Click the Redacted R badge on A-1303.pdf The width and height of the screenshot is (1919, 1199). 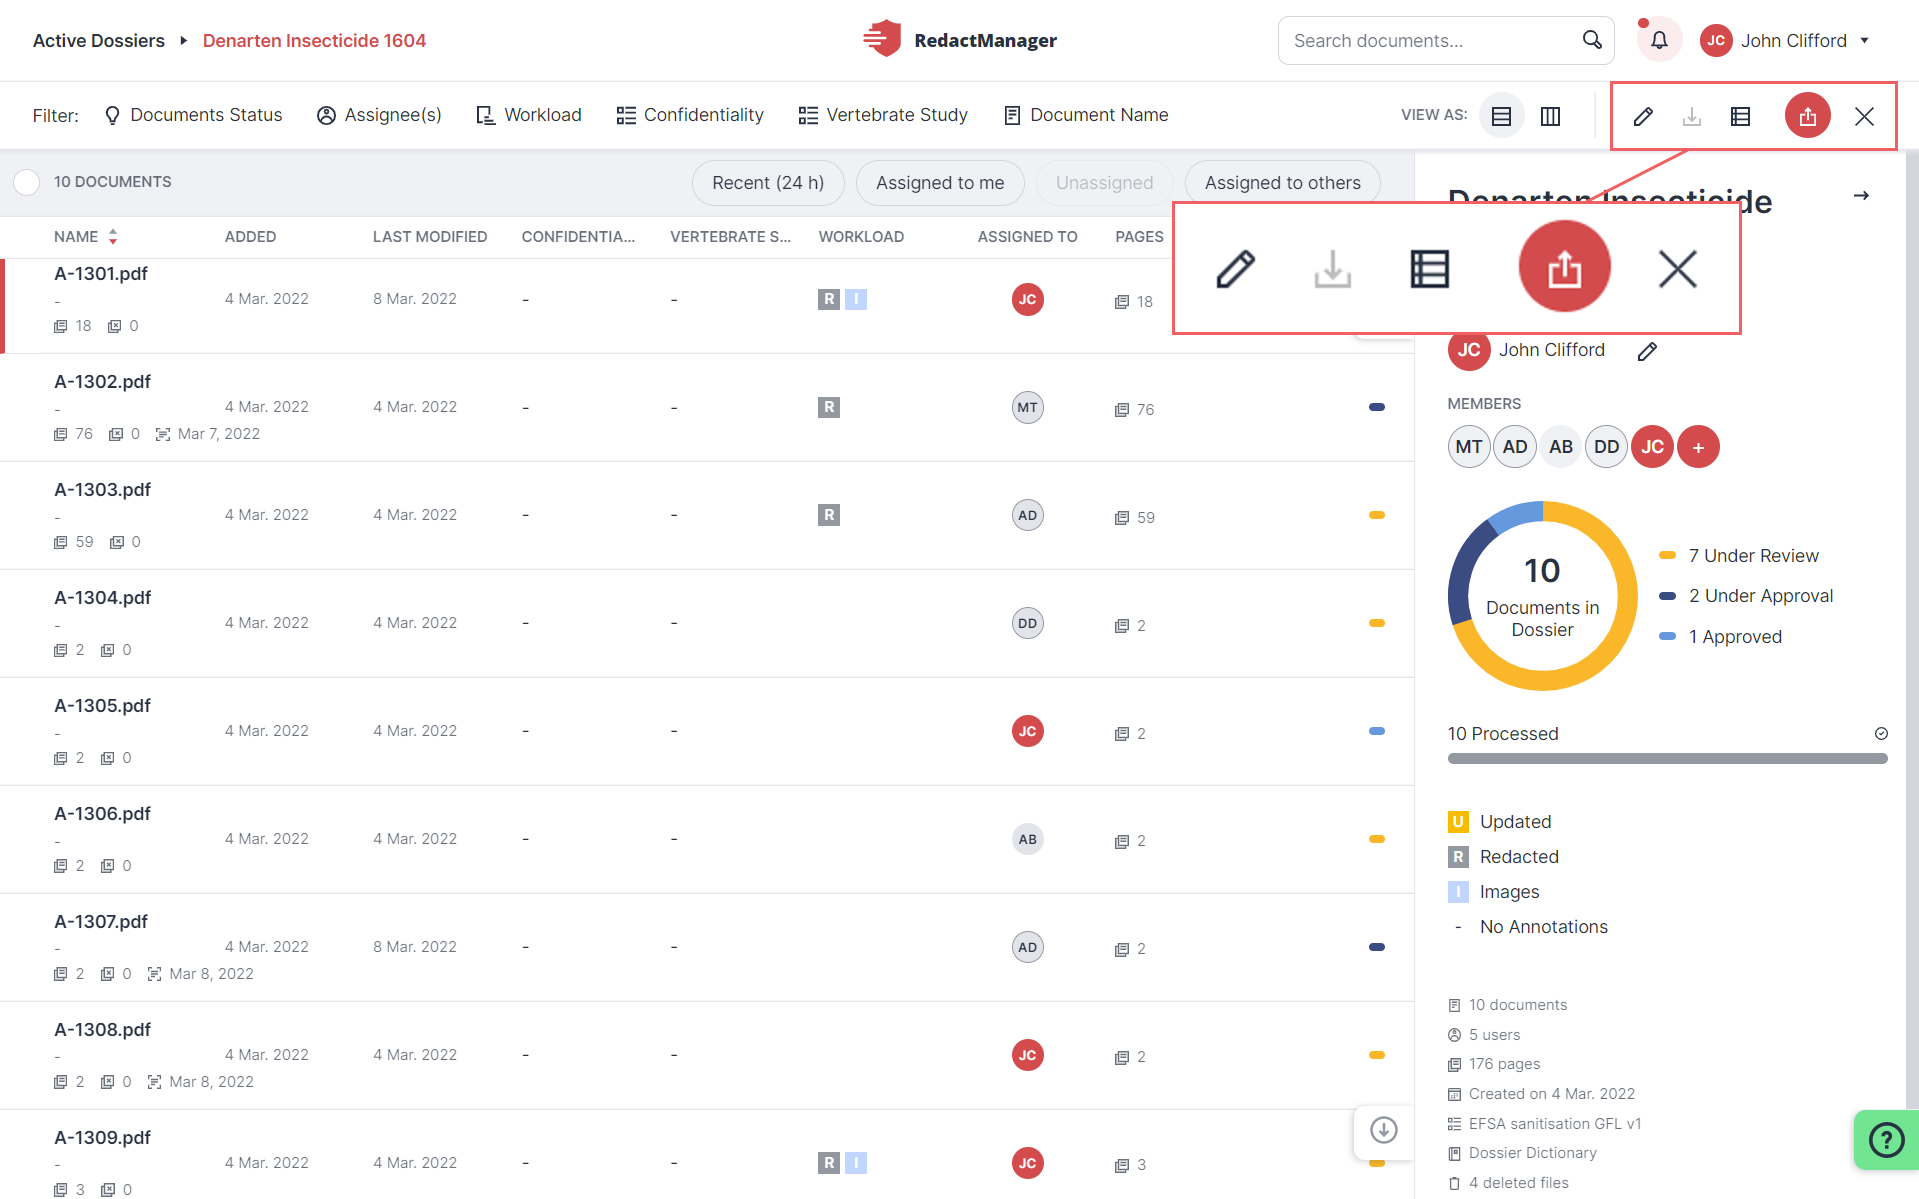(x=828, y=515)
